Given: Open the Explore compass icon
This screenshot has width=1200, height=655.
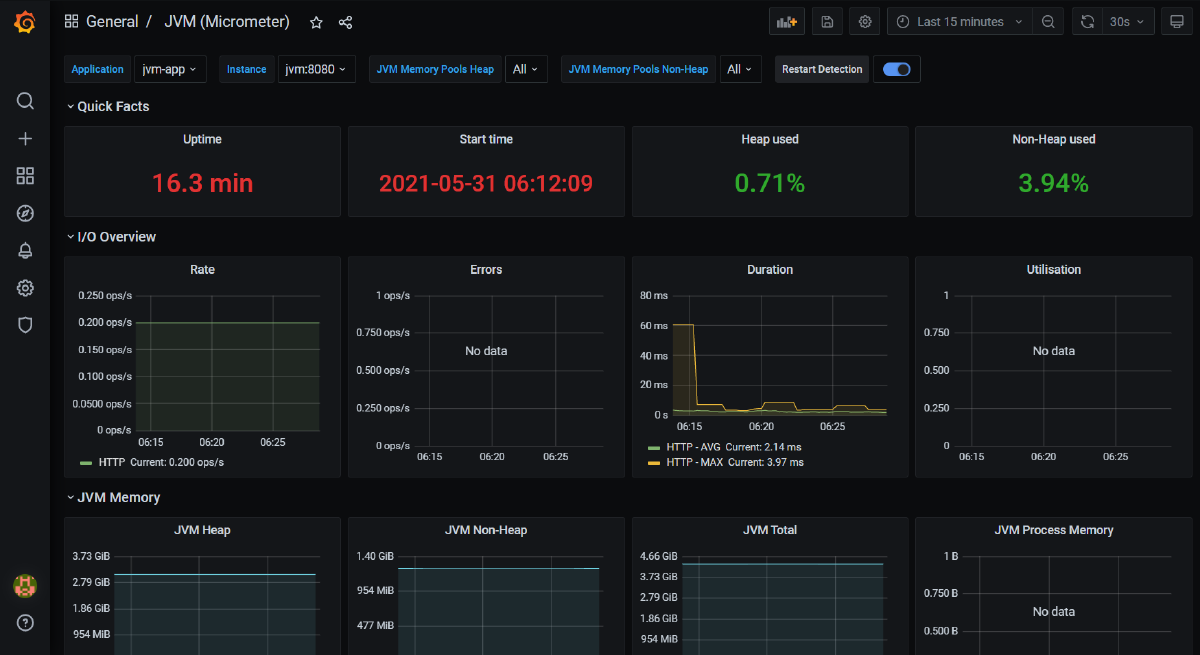Looking at the screenshot, I should pyautogui.click(x=25, y=213).
